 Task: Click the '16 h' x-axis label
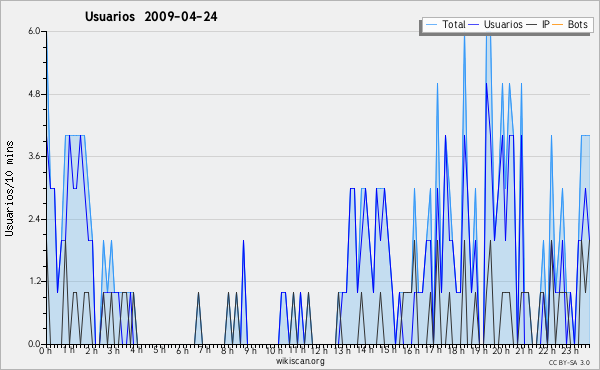coord(411,350)
